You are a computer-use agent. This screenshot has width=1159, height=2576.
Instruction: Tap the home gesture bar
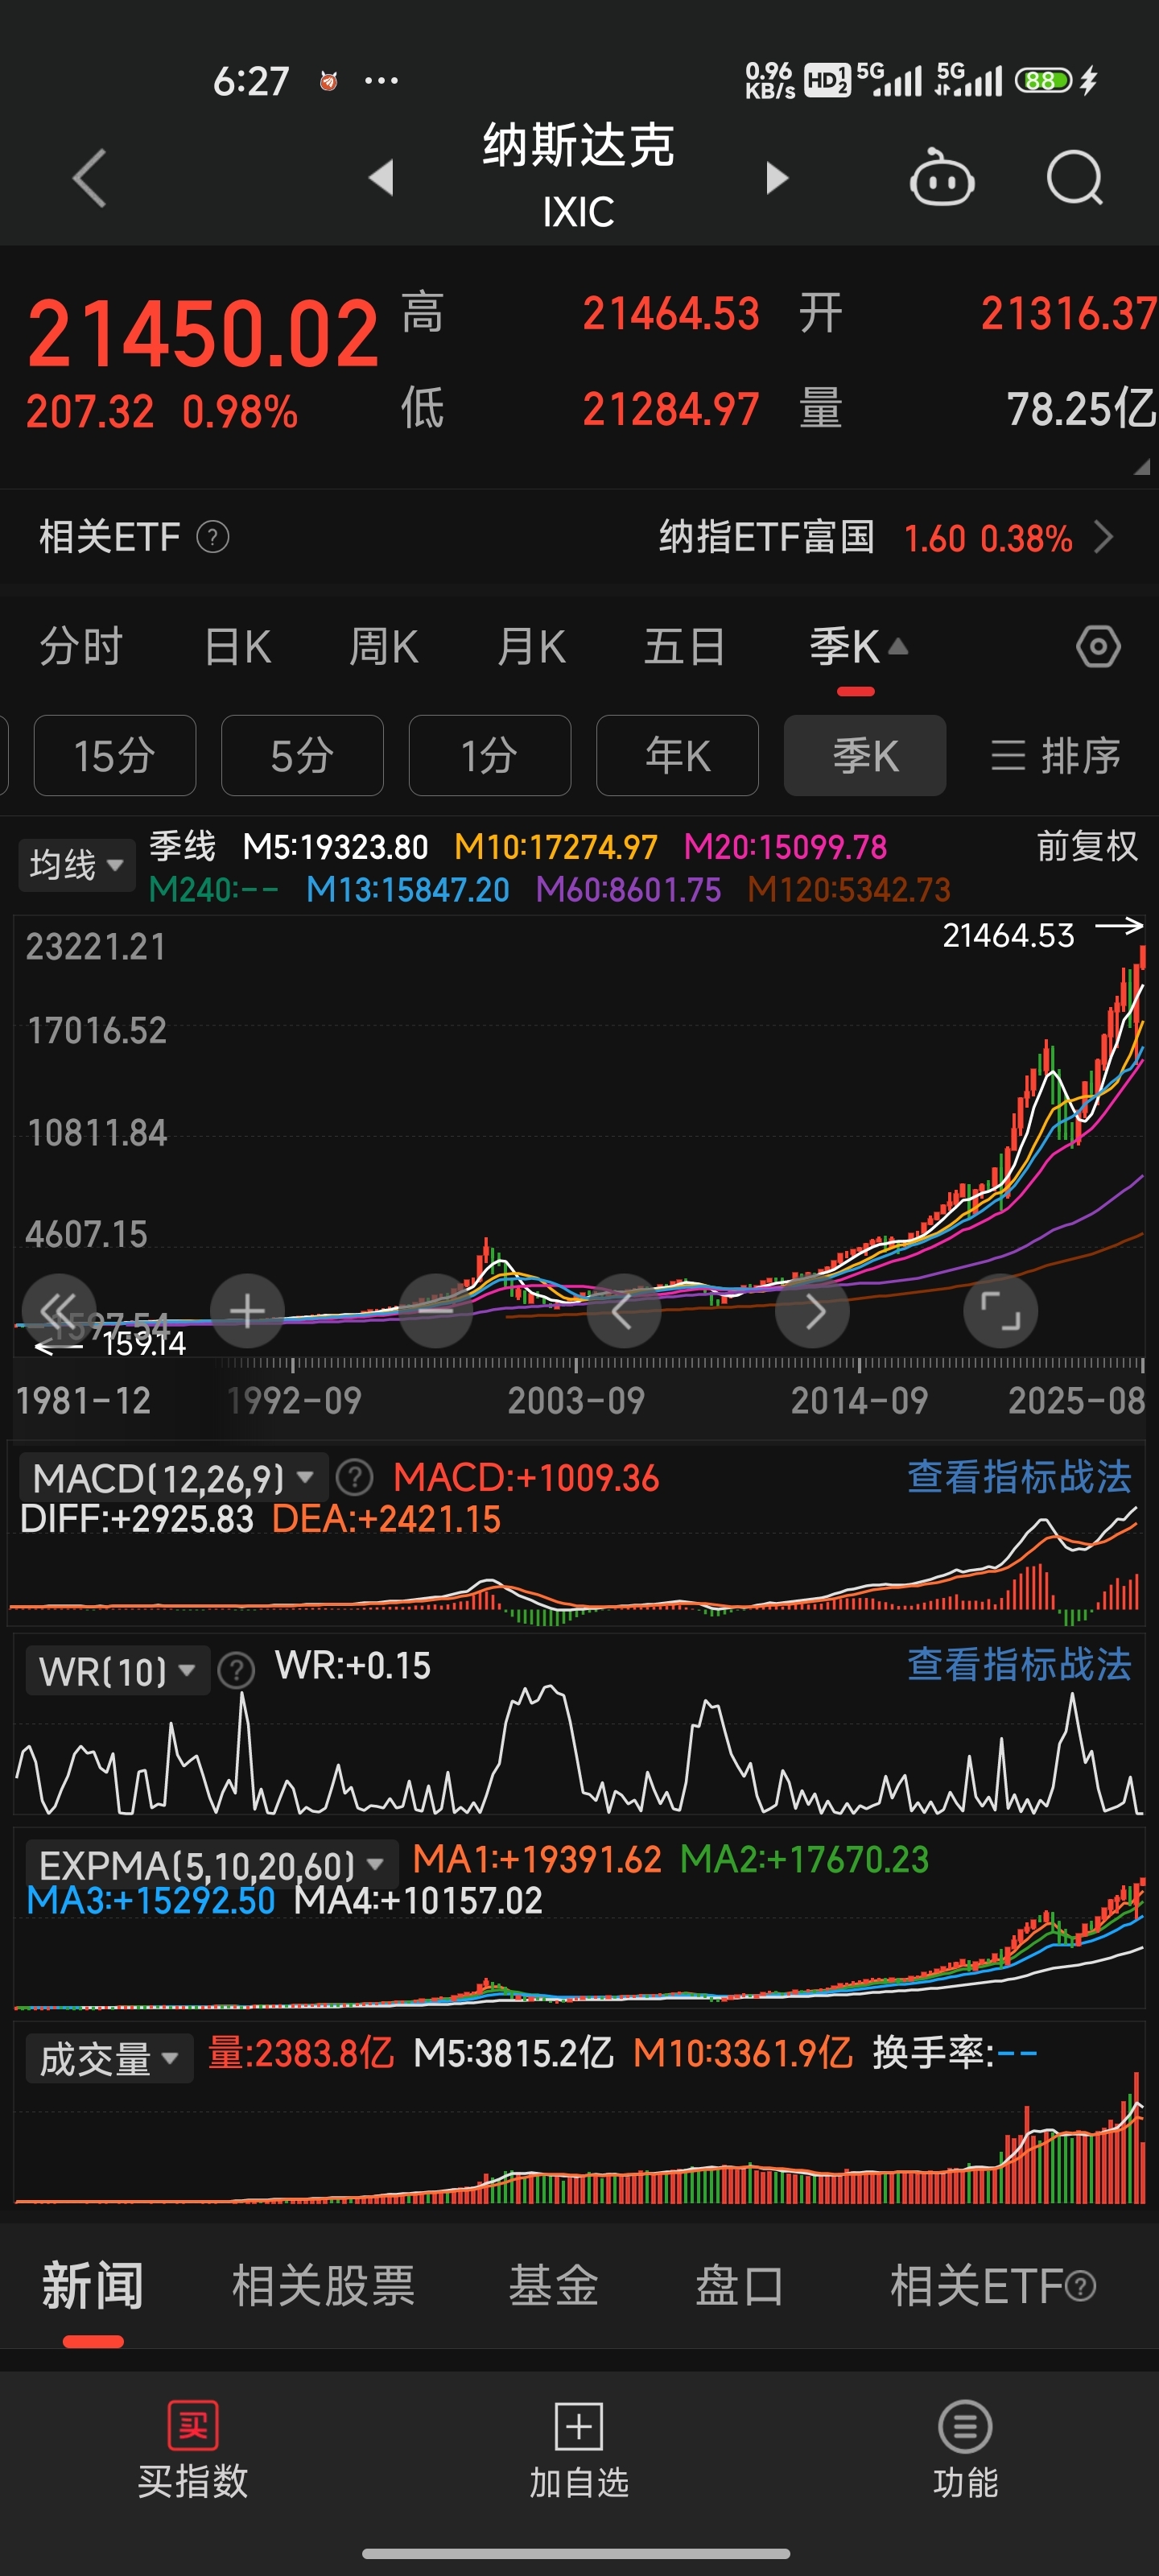tap(576, 2553)
